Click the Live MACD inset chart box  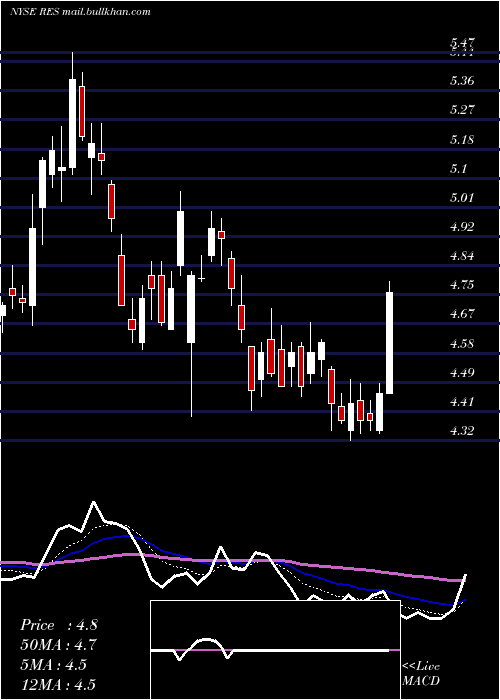275,650
